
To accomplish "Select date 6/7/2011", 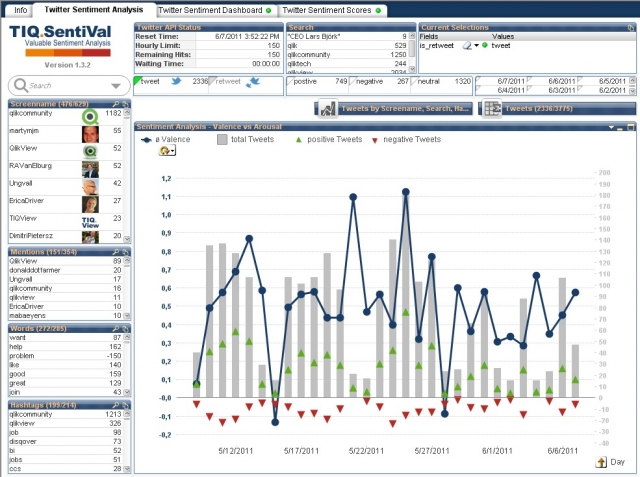I will click(501, 81).
